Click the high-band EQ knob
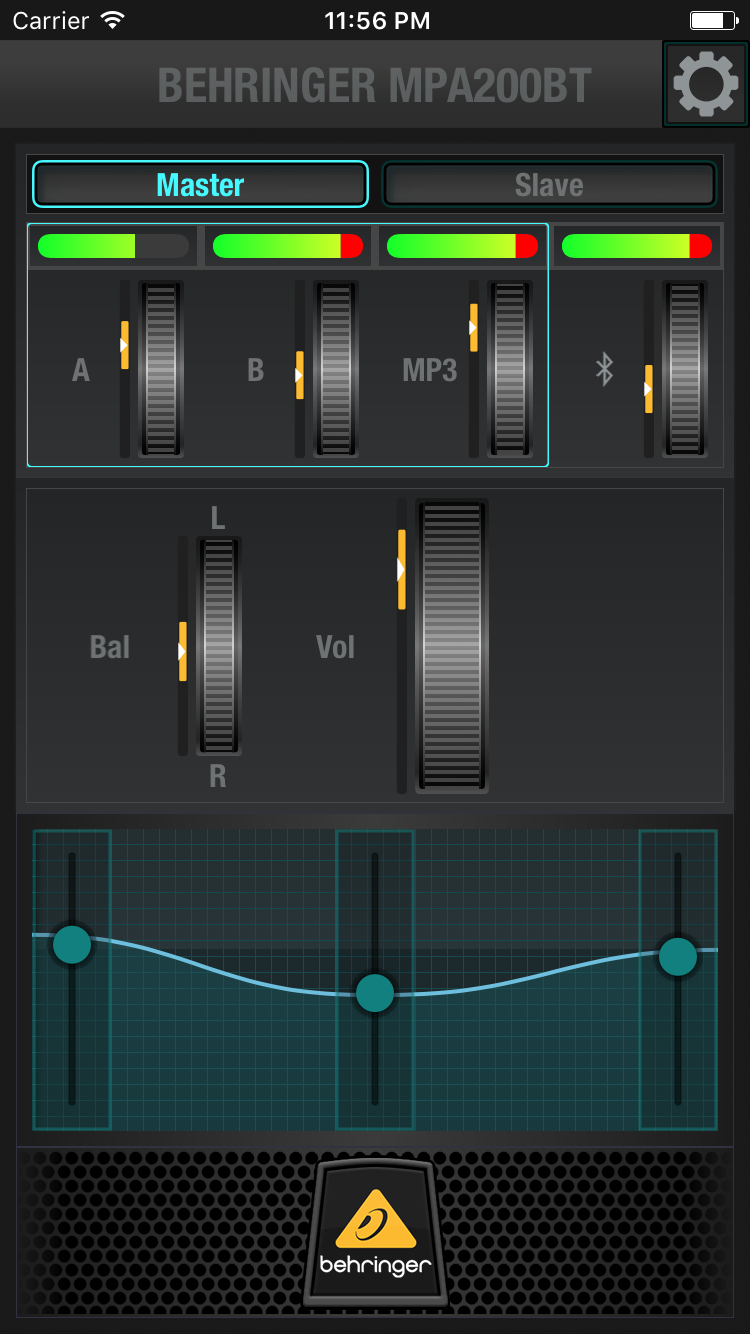The image size is (750, 1334). pos(678,956)
